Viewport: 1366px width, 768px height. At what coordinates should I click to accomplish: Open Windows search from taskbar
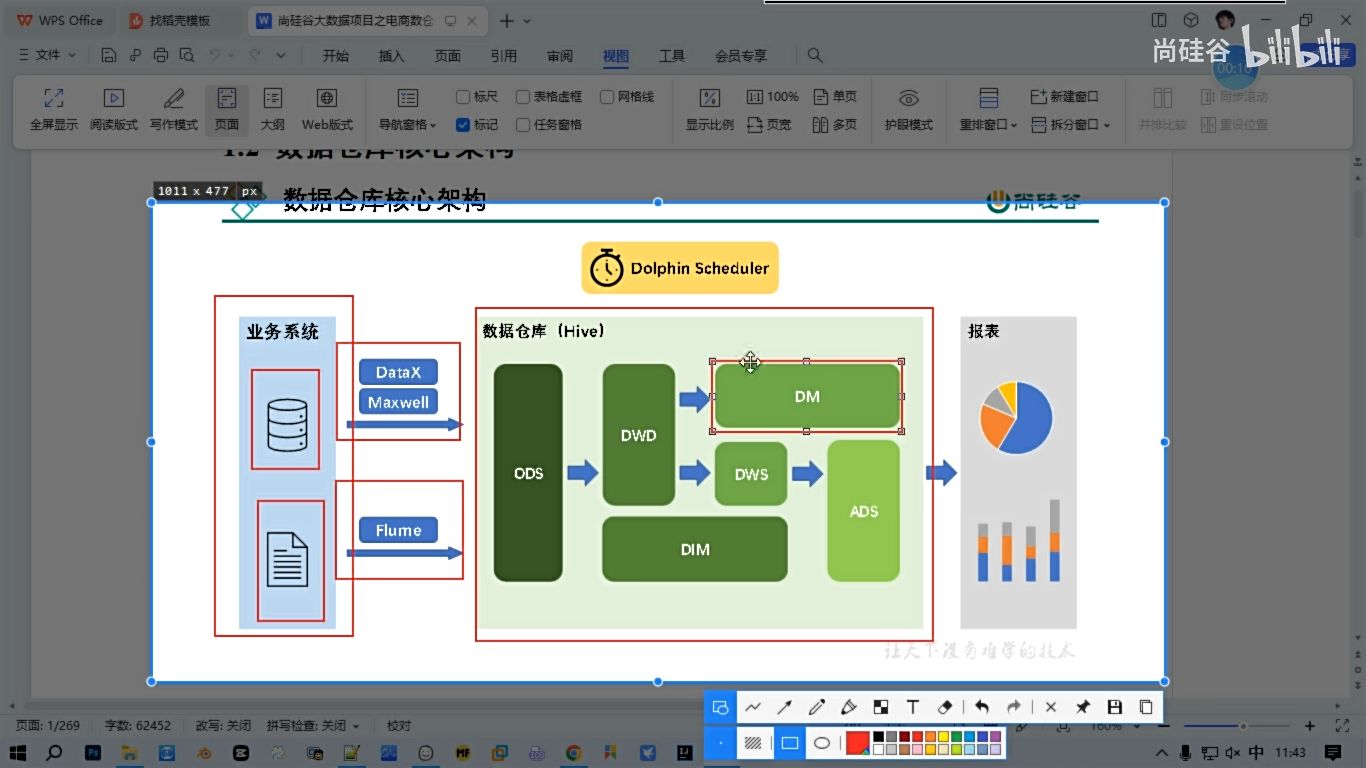point(55,752)
